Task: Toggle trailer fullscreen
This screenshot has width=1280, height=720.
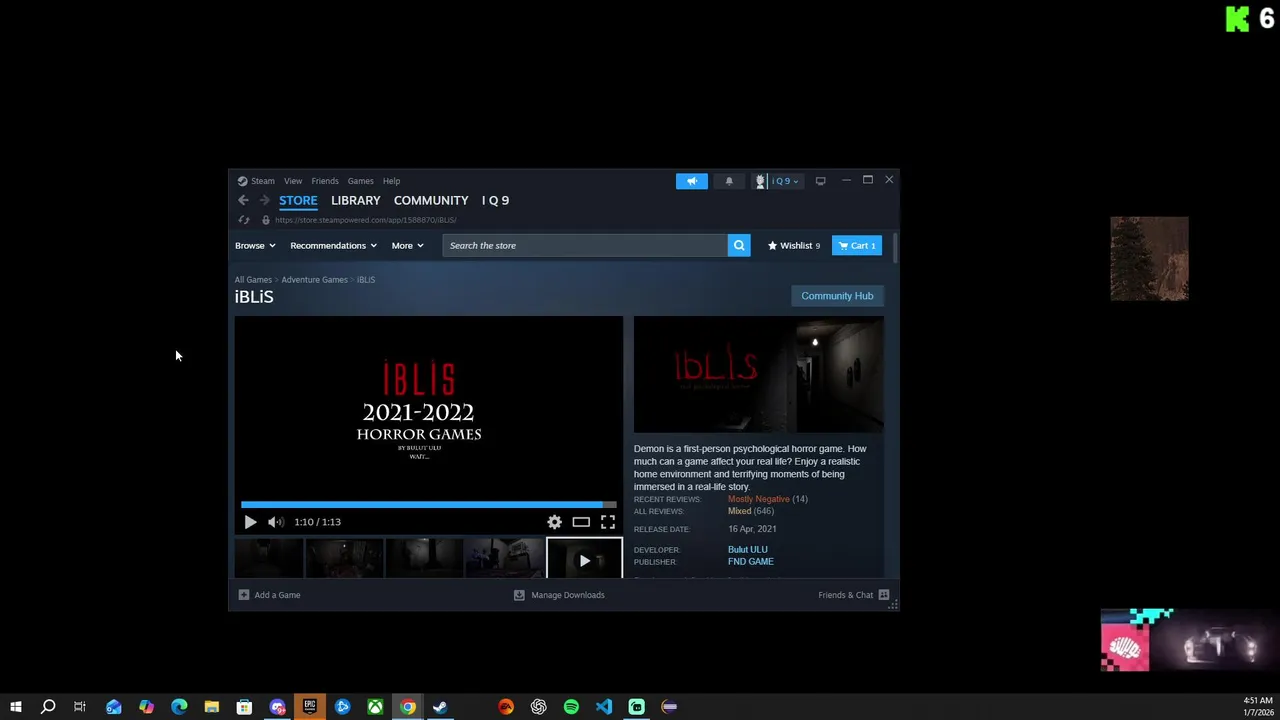Action: click(x=608, y=522)
